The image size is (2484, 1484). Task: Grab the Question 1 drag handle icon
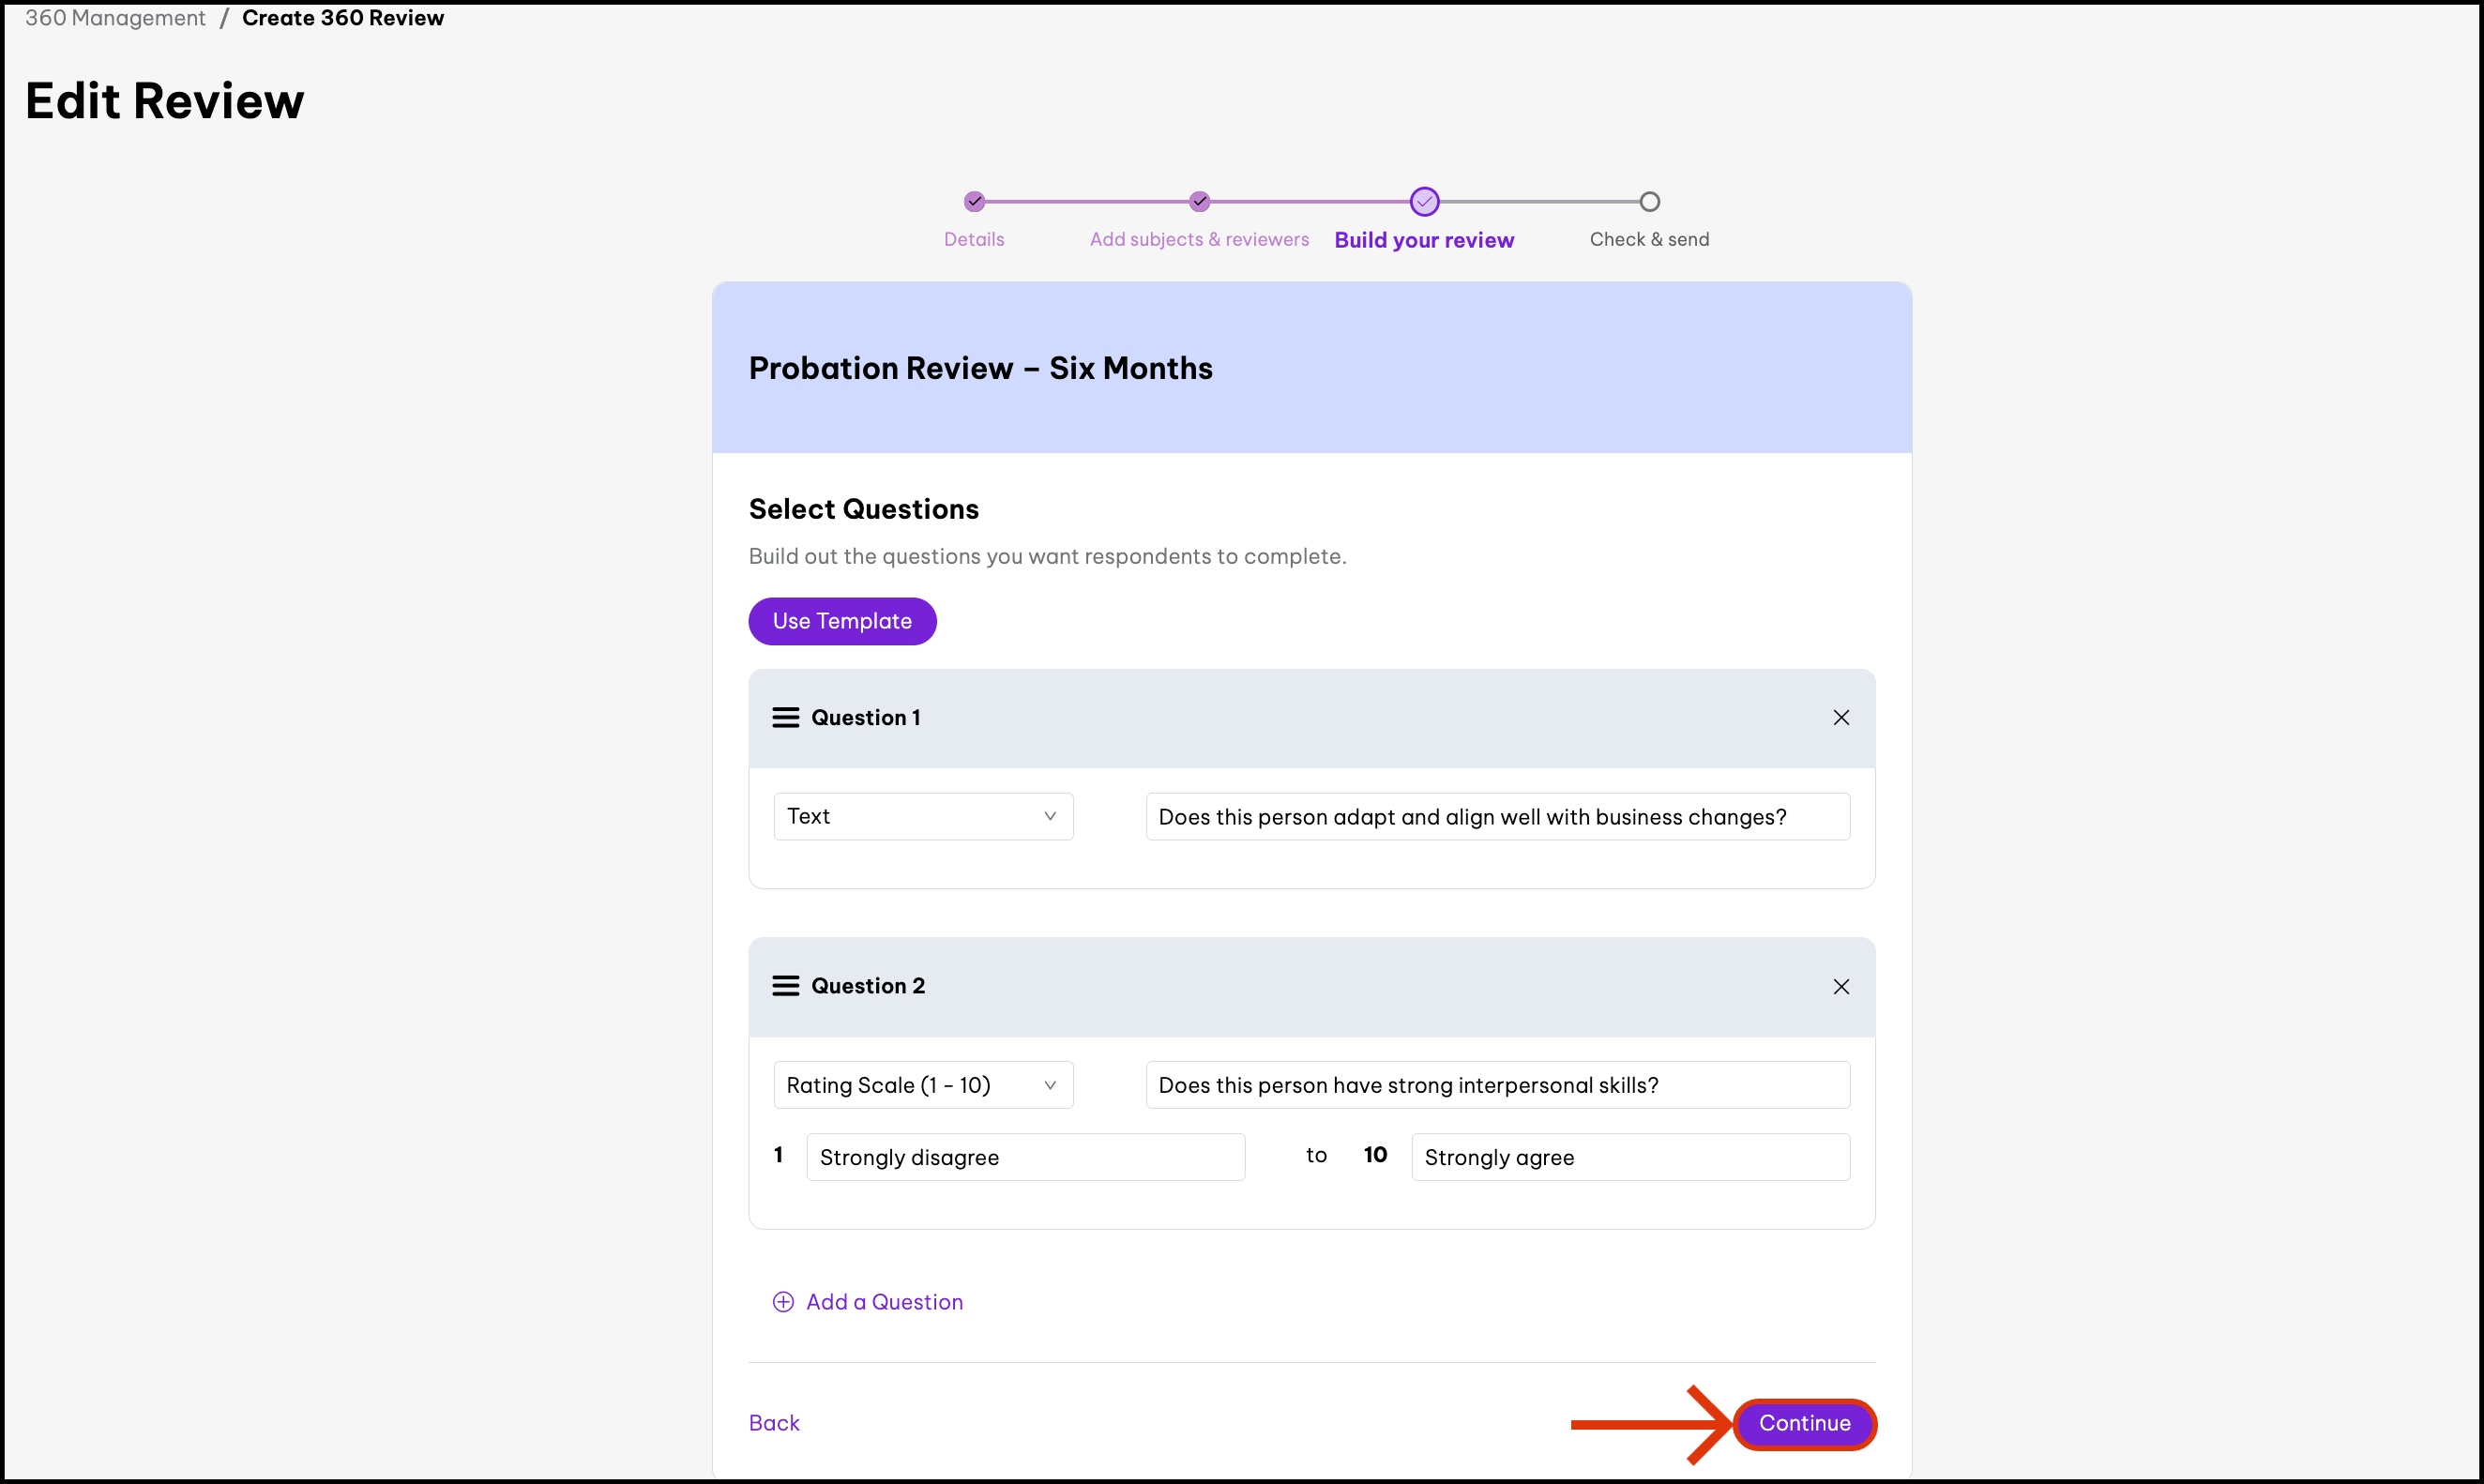click(x=785, y=717)
